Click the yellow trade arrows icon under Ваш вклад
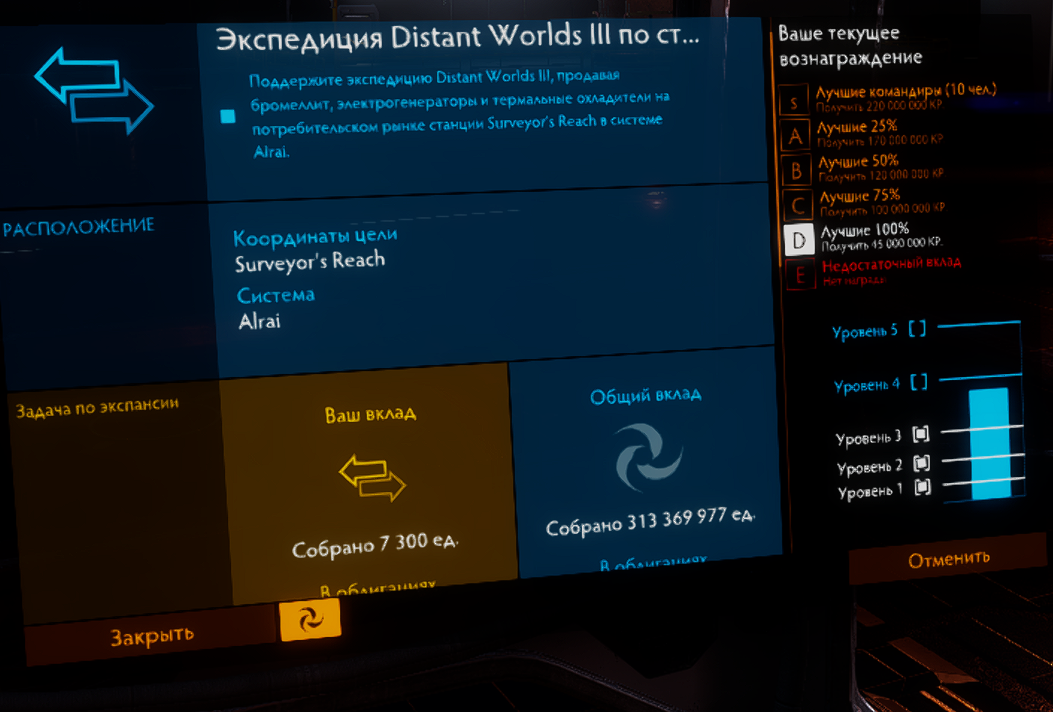Screen dimensions: 1053x712 [x=372, y=478]
